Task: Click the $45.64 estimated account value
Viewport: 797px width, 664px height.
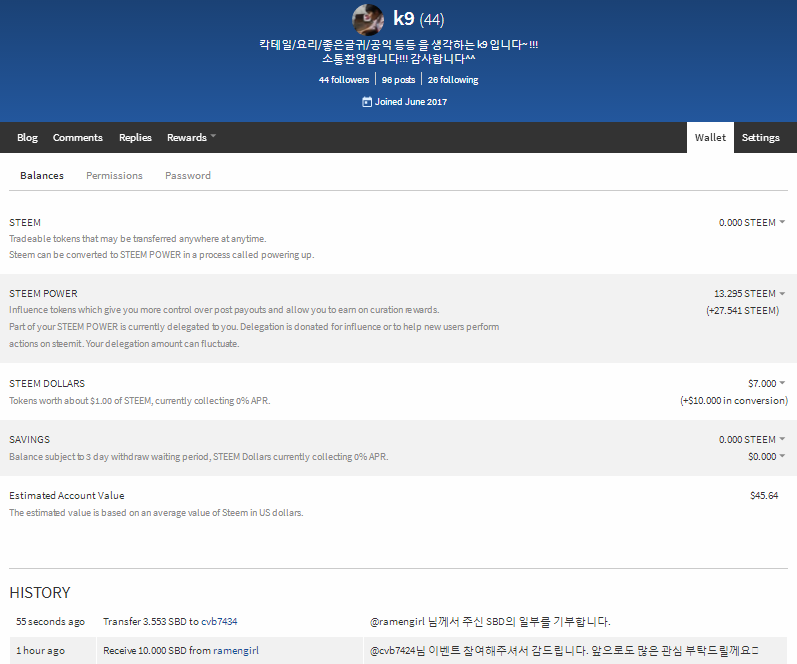Action: pyautogui.click(x=764, y=495)
